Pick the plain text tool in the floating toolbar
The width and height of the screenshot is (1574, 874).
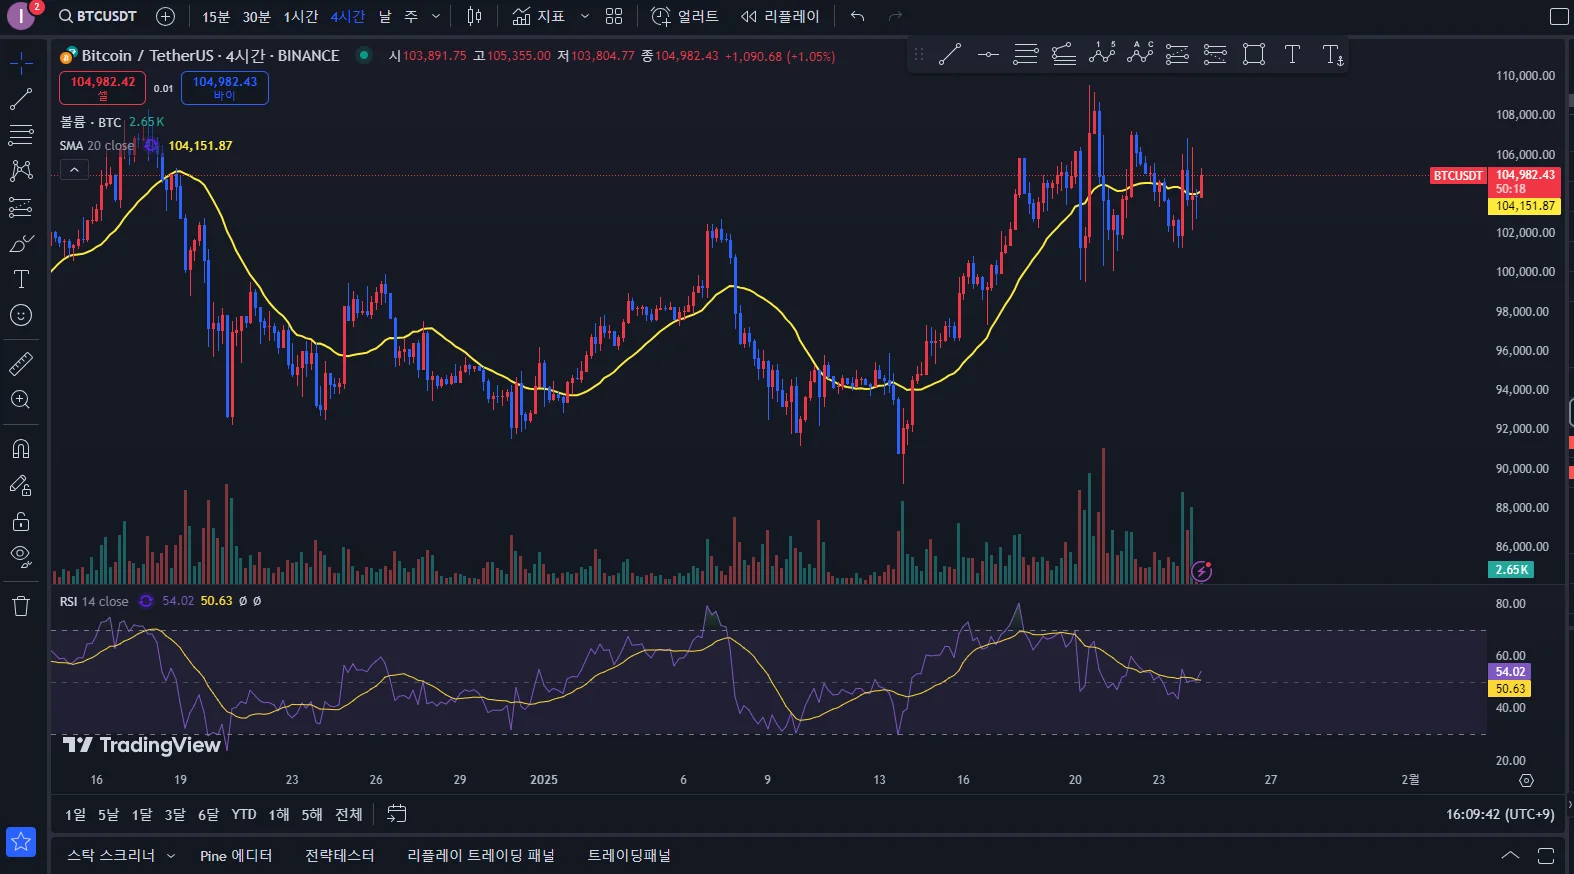point(1292,54)
